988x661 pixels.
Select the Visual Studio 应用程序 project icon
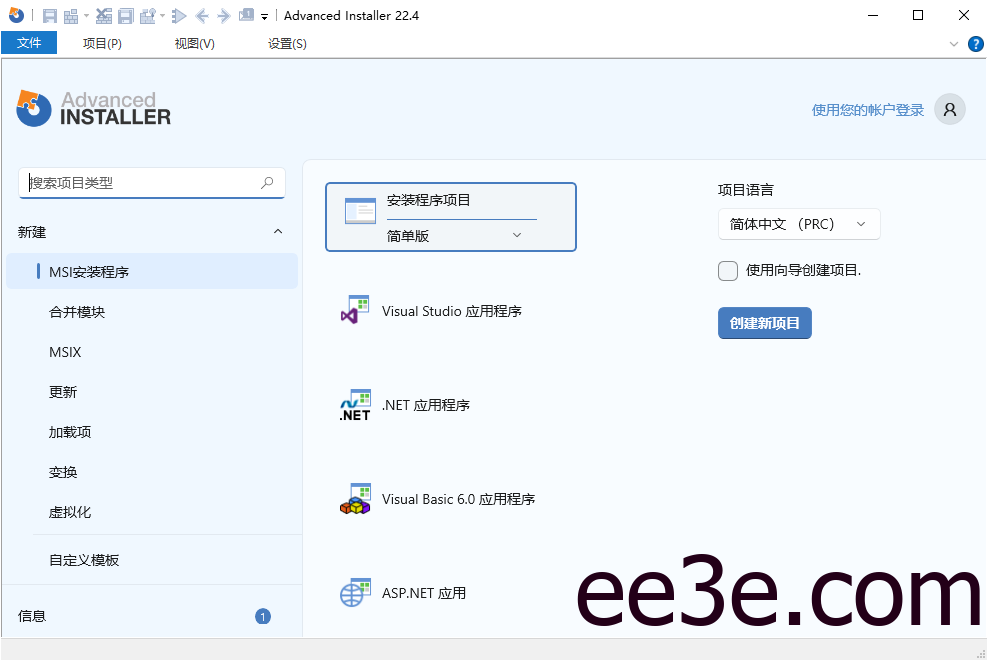click(354, 310)
